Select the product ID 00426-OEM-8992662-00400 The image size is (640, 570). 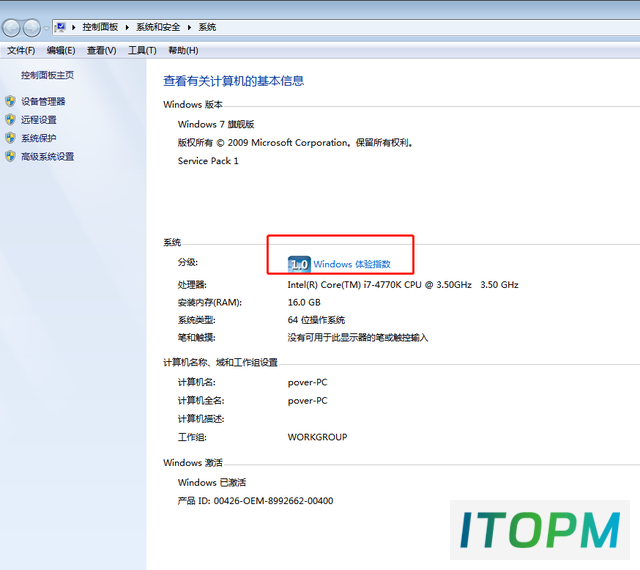coord(273,501)
